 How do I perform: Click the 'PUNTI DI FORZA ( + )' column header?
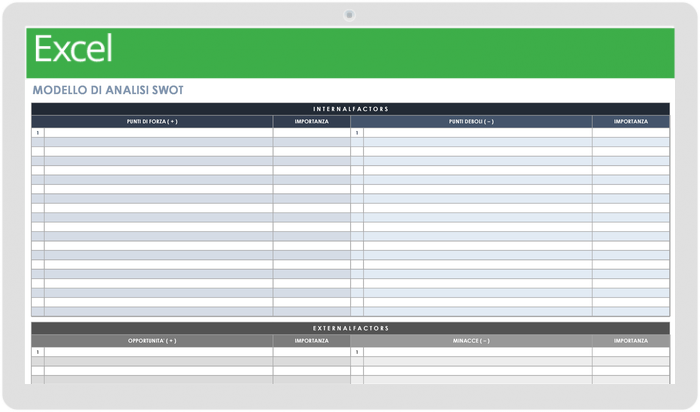coord(152,121)
